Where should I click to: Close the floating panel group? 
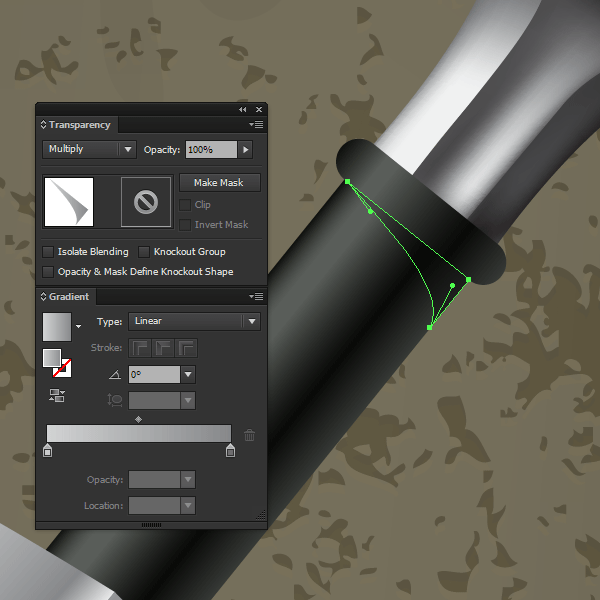(x=259, y=109)
